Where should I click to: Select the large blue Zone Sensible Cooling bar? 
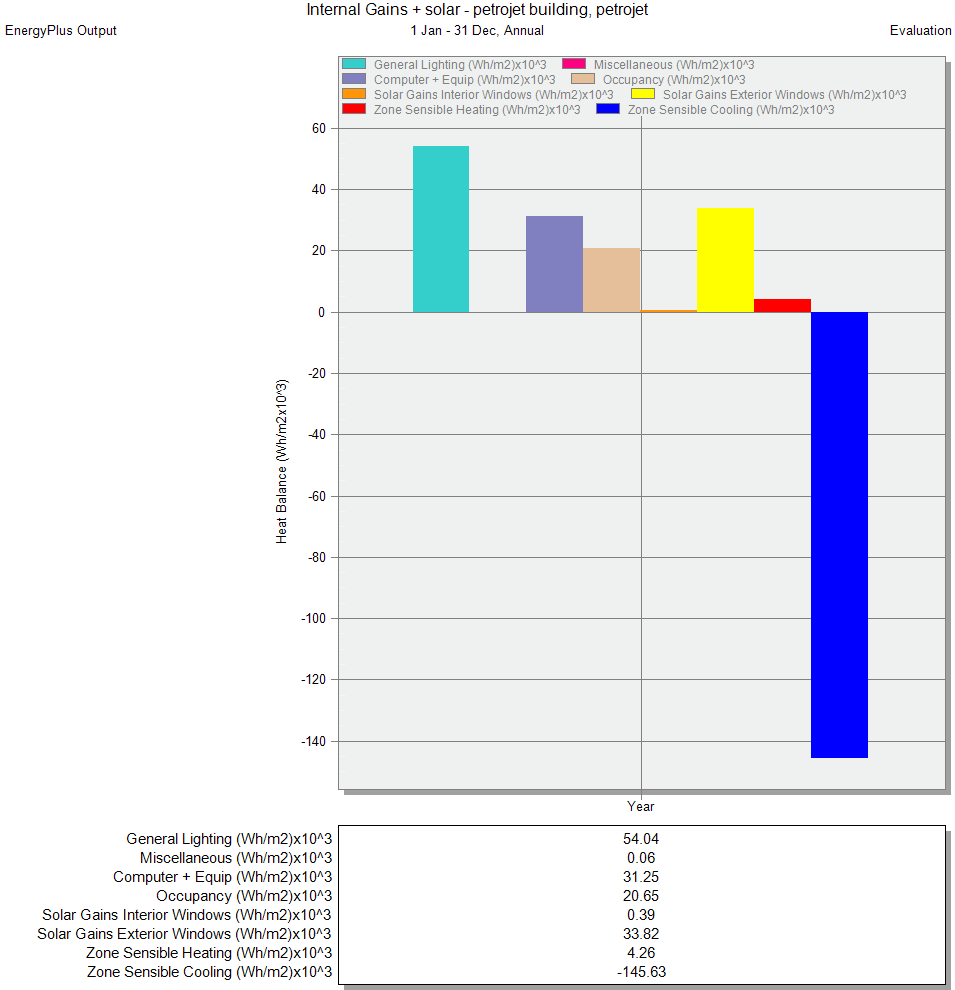[839, 535]
